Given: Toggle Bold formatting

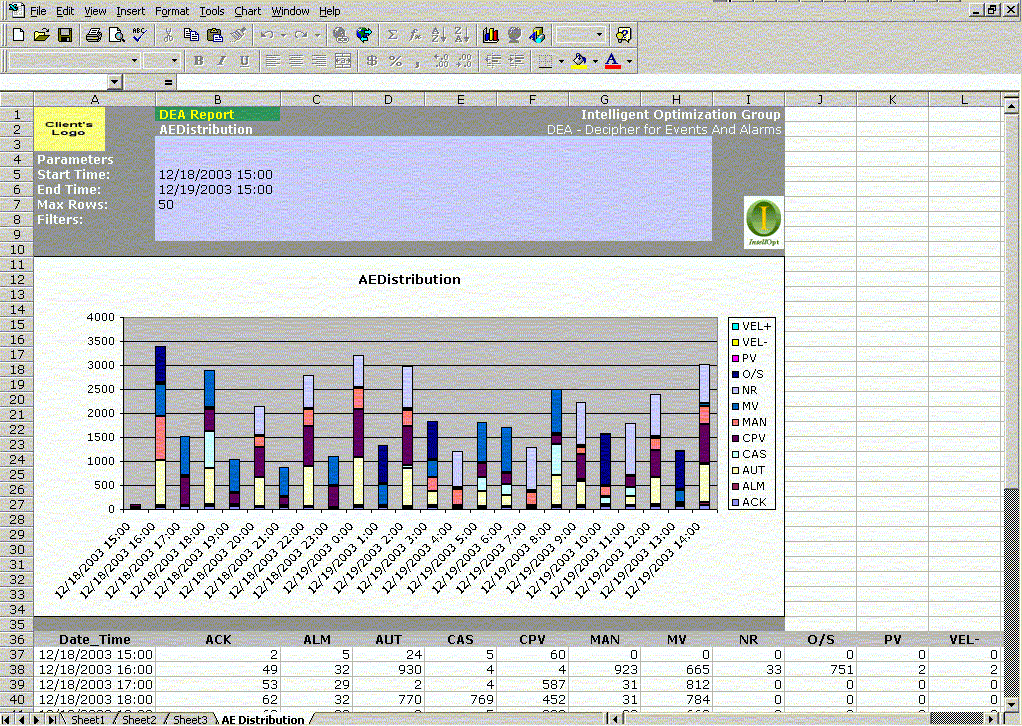Looking at the screenshot, I should (x=198, y=61).
